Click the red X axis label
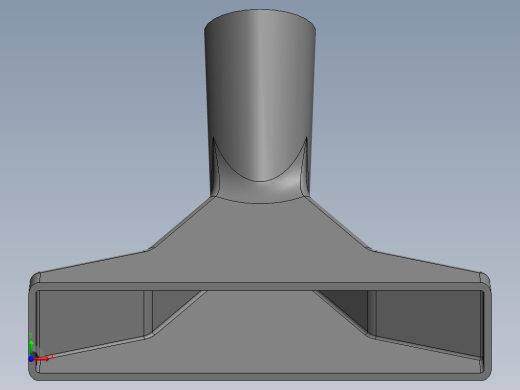Viewport: 520px width, 390px height. 52,357
